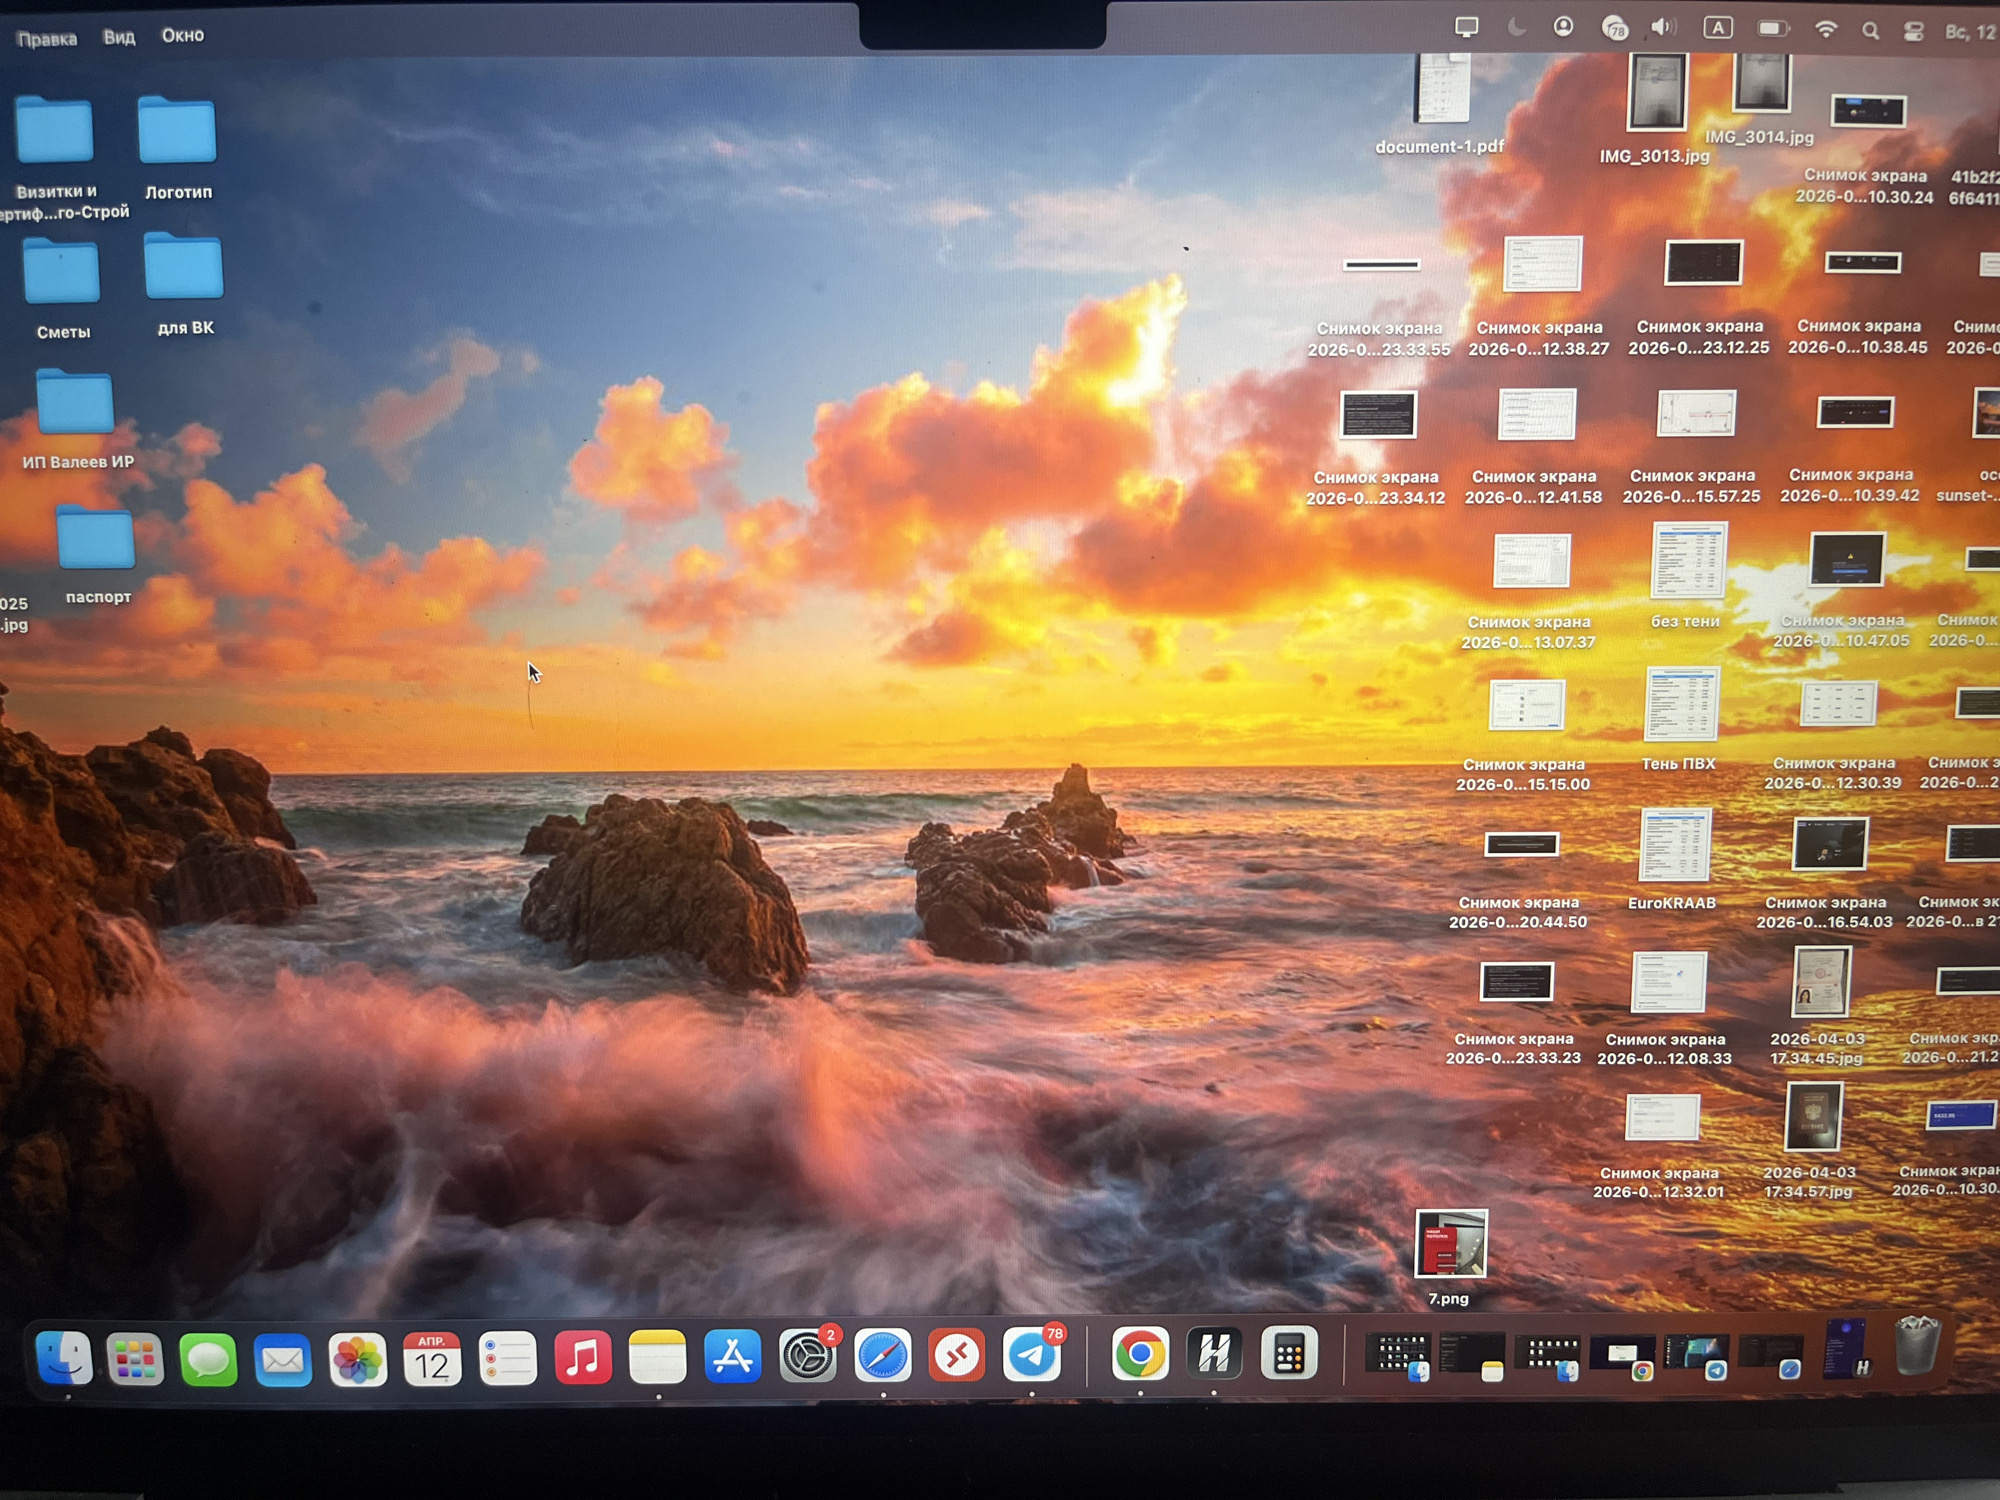Open Google Chrome in the Dock
Image resolution: width=2000 pixels, height=1500 pixels.
pos(1140,1355)
